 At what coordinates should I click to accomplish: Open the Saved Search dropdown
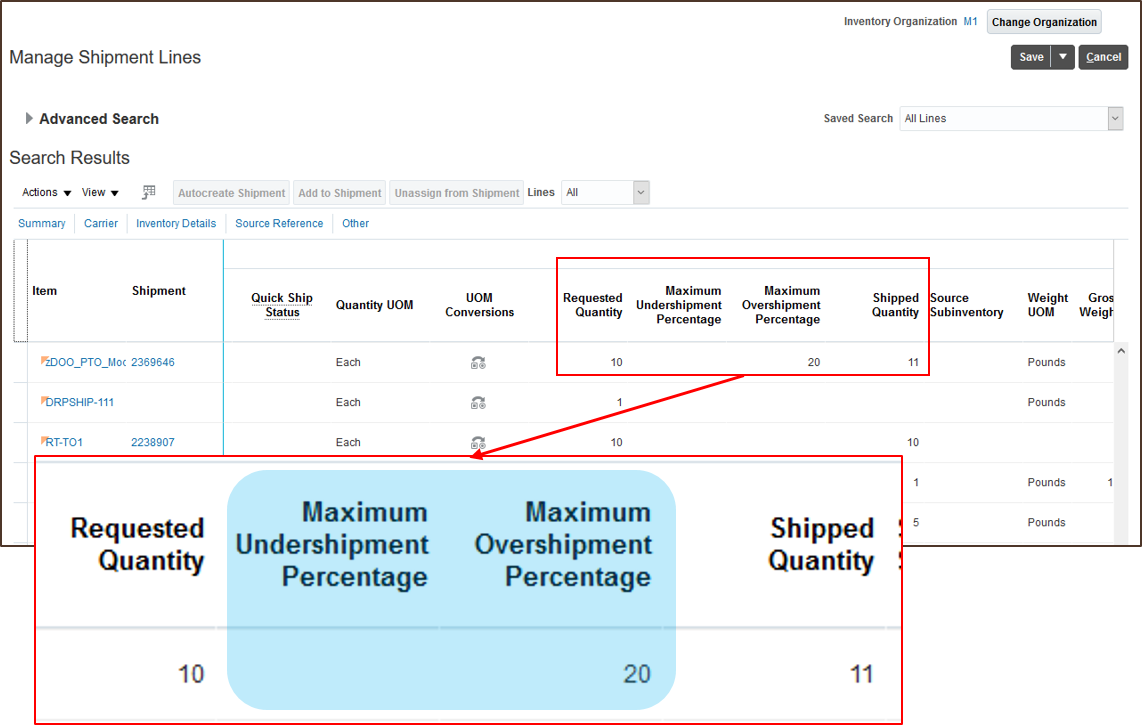[x=1114, y=118]
